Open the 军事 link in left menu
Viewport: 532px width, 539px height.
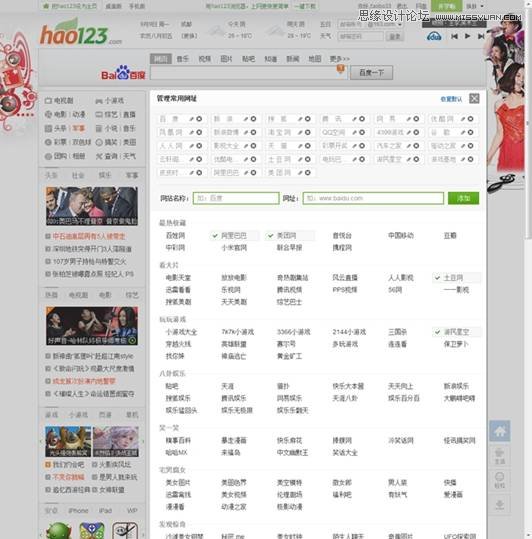[x=78, y=129]
